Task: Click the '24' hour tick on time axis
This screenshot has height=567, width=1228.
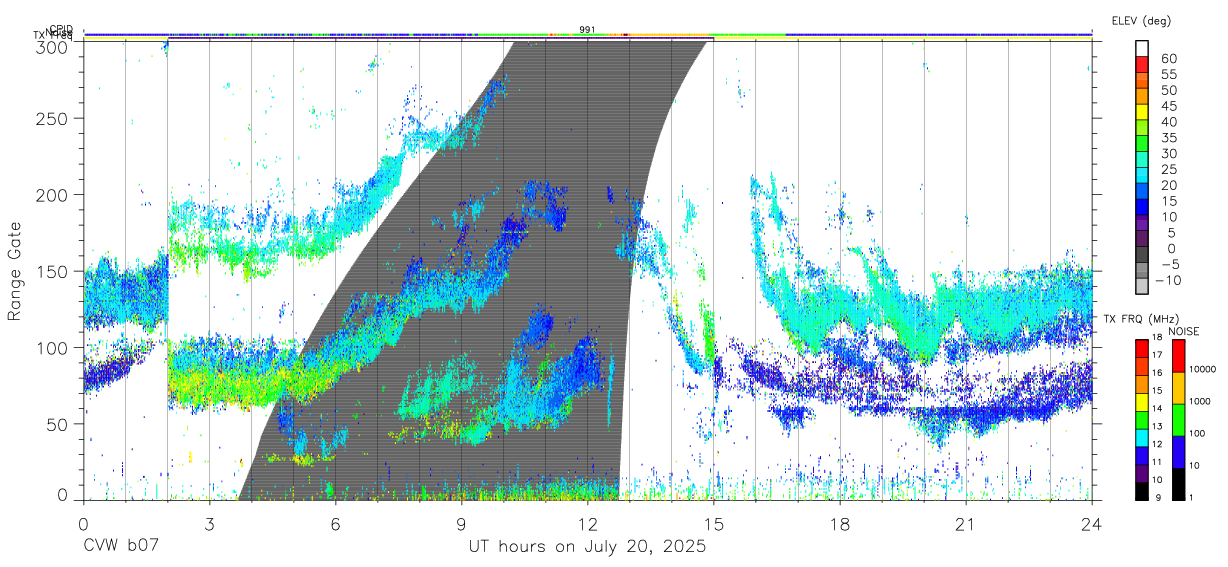Action: point(1091,524)
